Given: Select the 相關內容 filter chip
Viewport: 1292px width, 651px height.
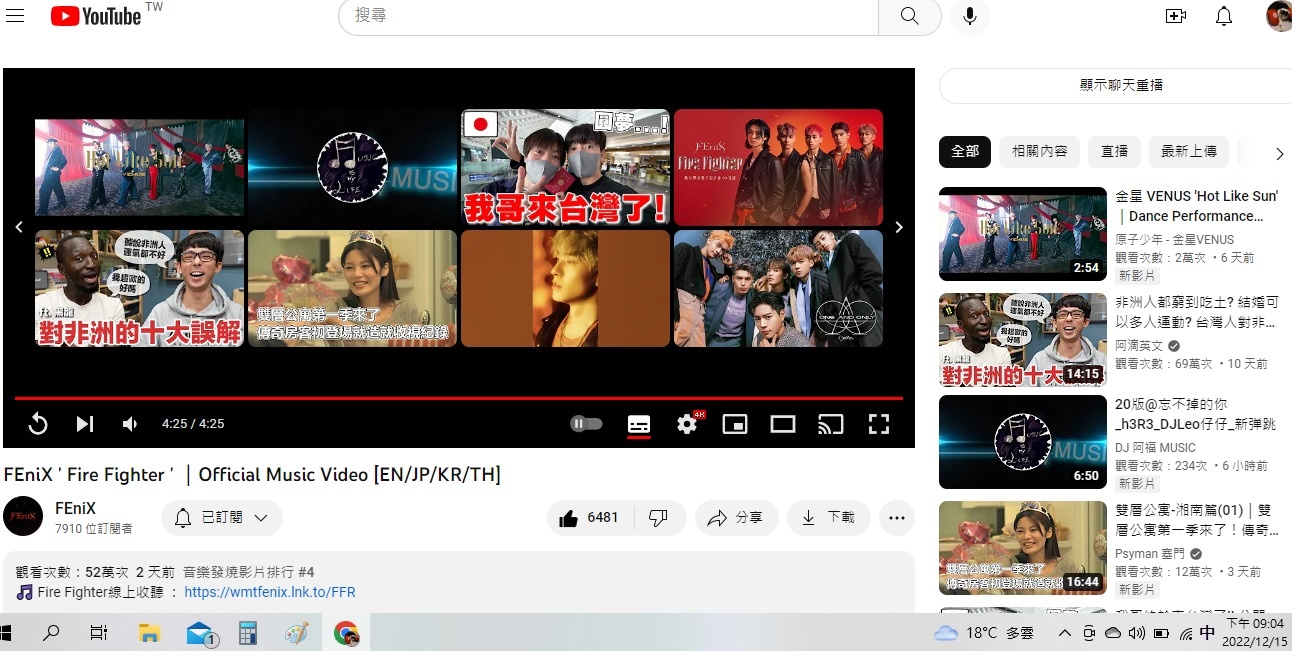Looking at the screenshot, I should tap(1040, 151).
